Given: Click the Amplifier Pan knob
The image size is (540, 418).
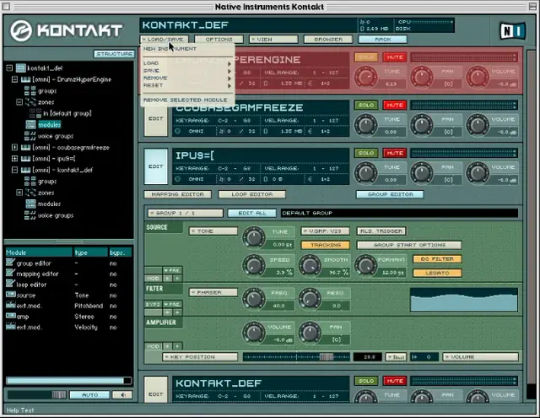Looking at the screenshot, I should 310,332.
